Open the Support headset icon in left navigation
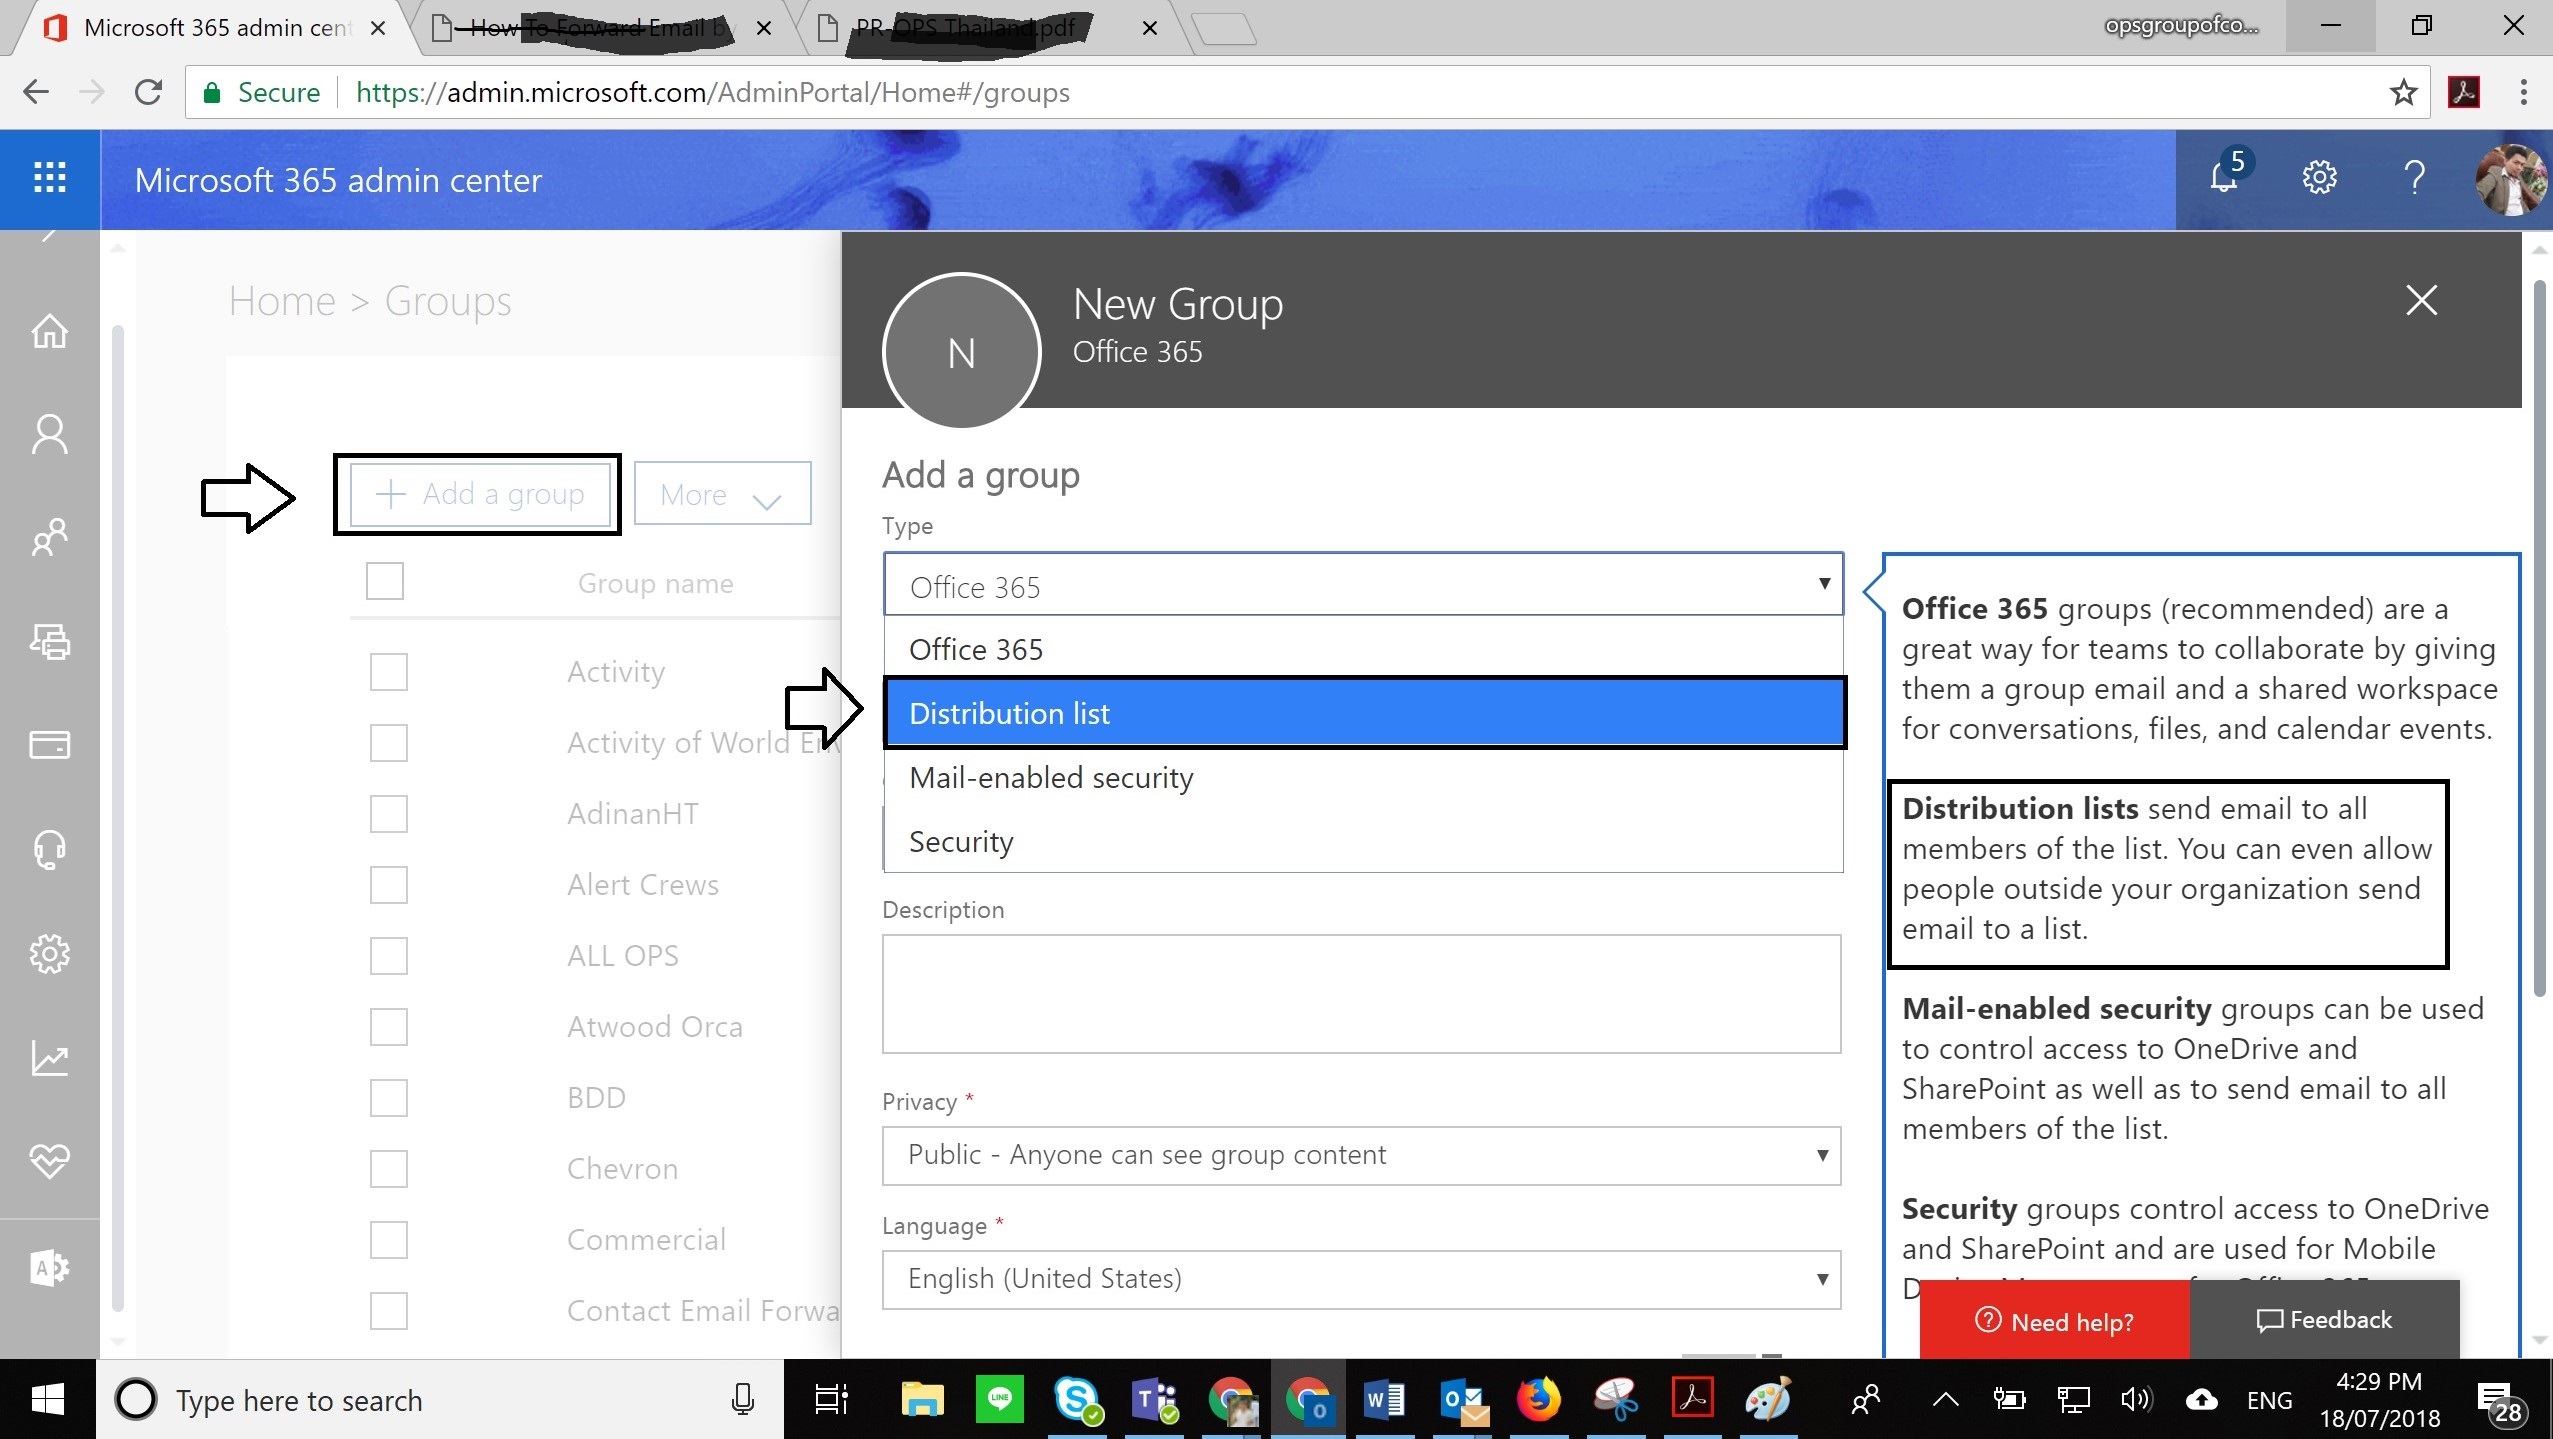This screenshot has height=1439, width=2553. 49,849
